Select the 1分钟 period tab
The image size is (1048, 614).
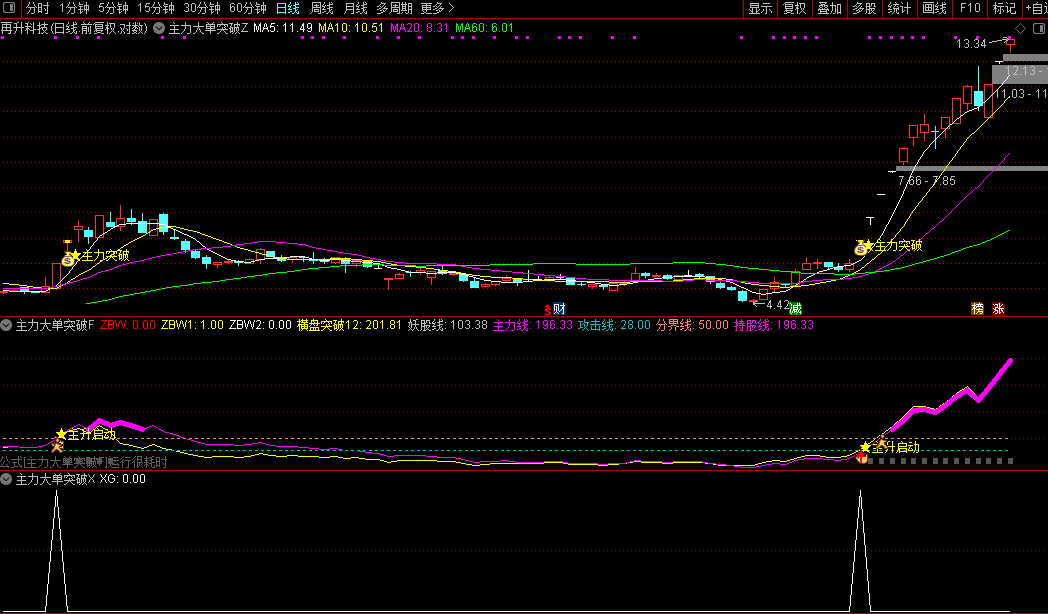pos(74,8)
